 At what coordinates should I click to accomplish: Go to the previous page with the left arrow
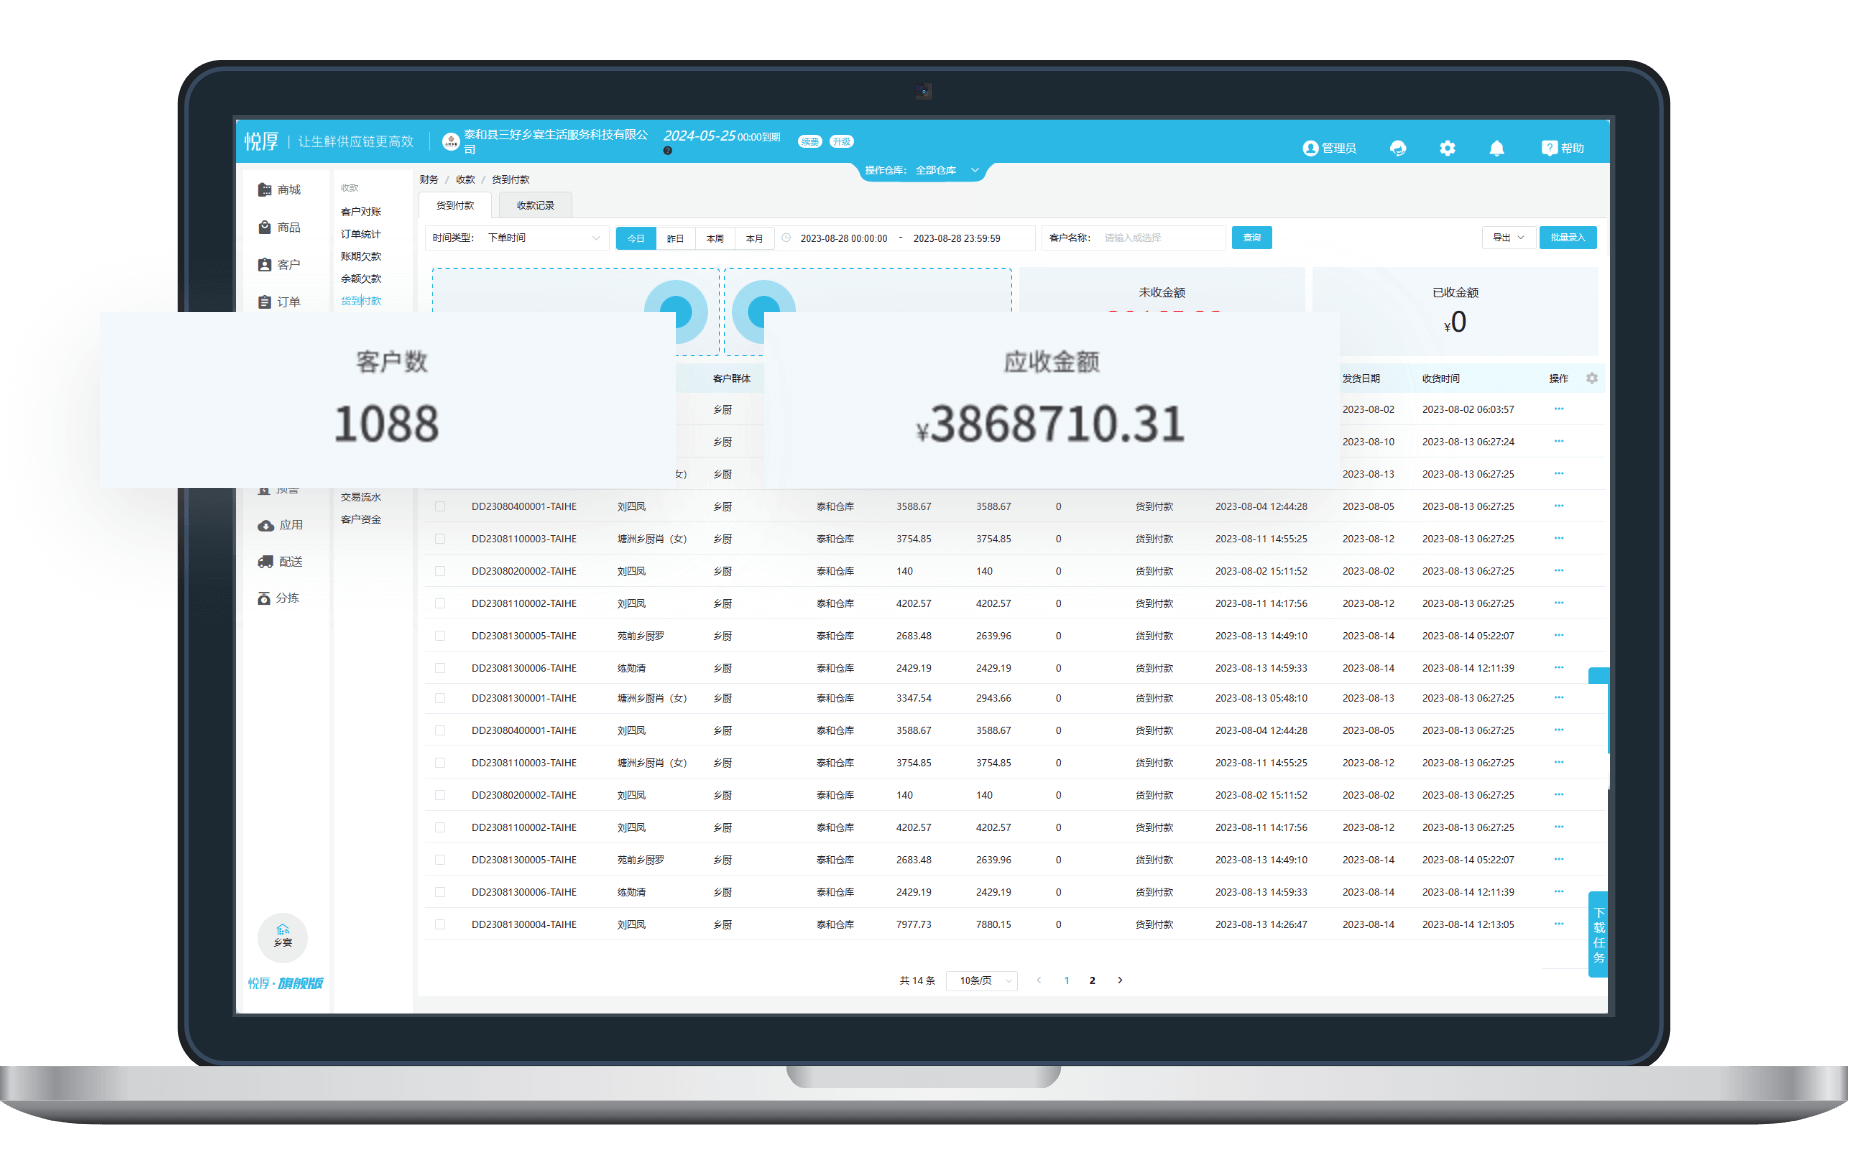tap(1039, 980)
